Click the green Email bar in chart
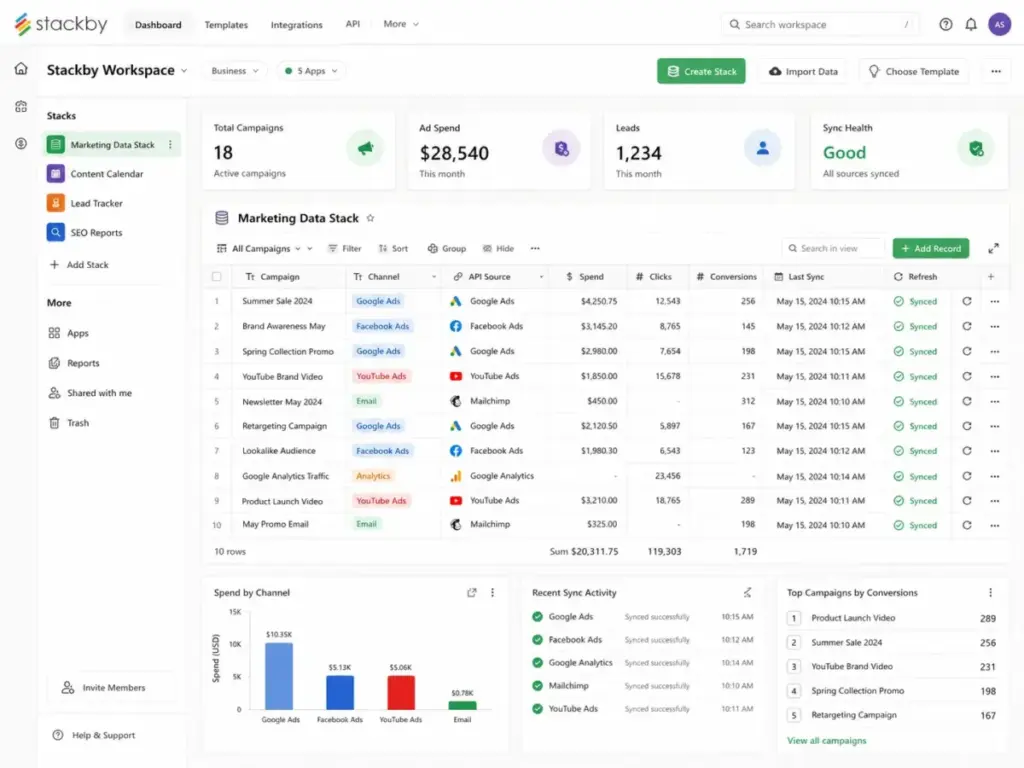 pyautogui.click(x=462, y=706)
